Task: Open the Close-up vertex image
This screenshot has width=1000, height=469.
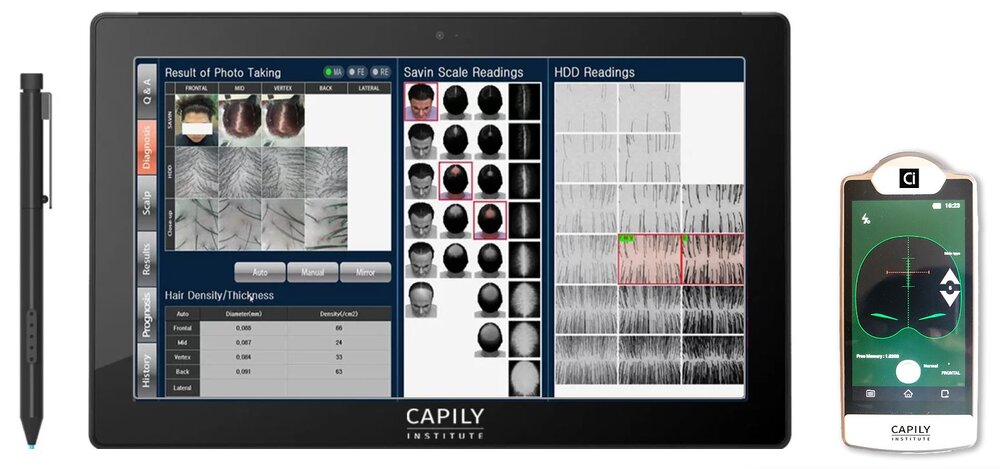Action: 283,224
